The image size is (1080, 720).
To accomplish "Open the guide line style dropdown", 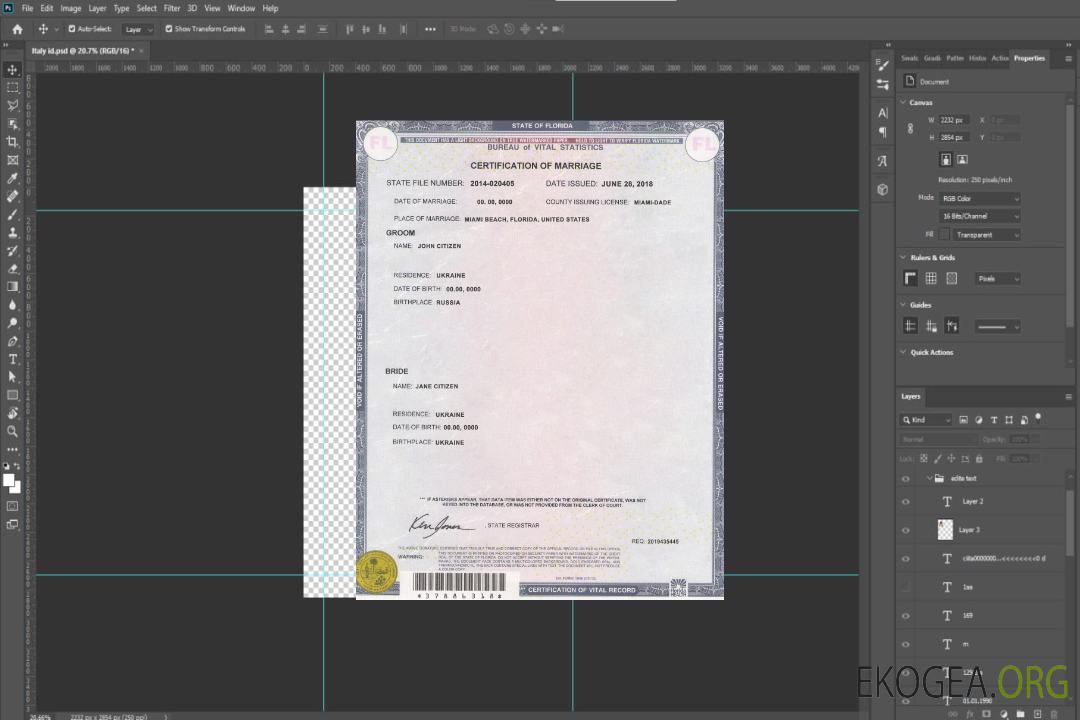I will coord(997,327).
